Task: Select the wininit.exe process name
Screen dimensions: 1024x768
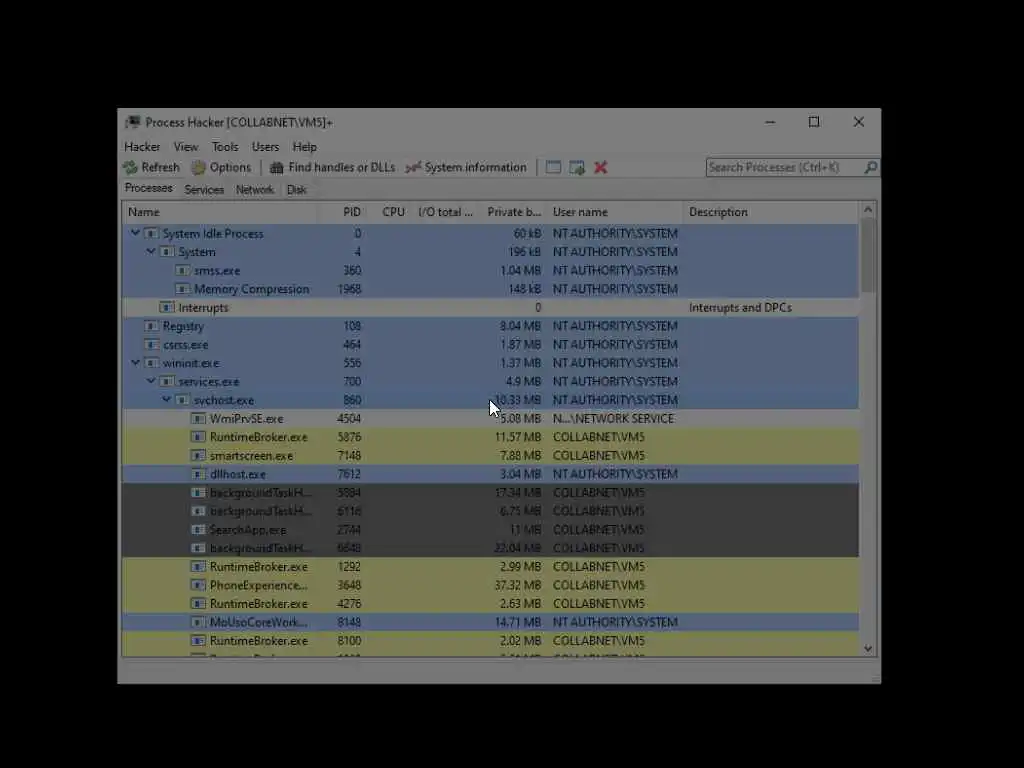Action: 191,362
